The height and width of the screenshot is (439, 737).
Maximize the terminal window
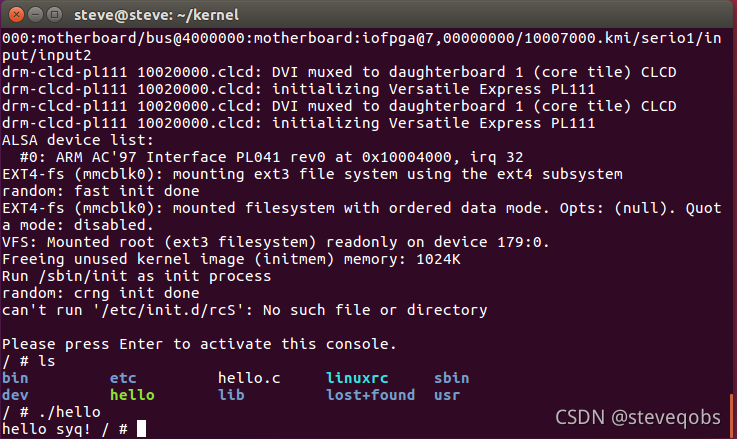55,15
